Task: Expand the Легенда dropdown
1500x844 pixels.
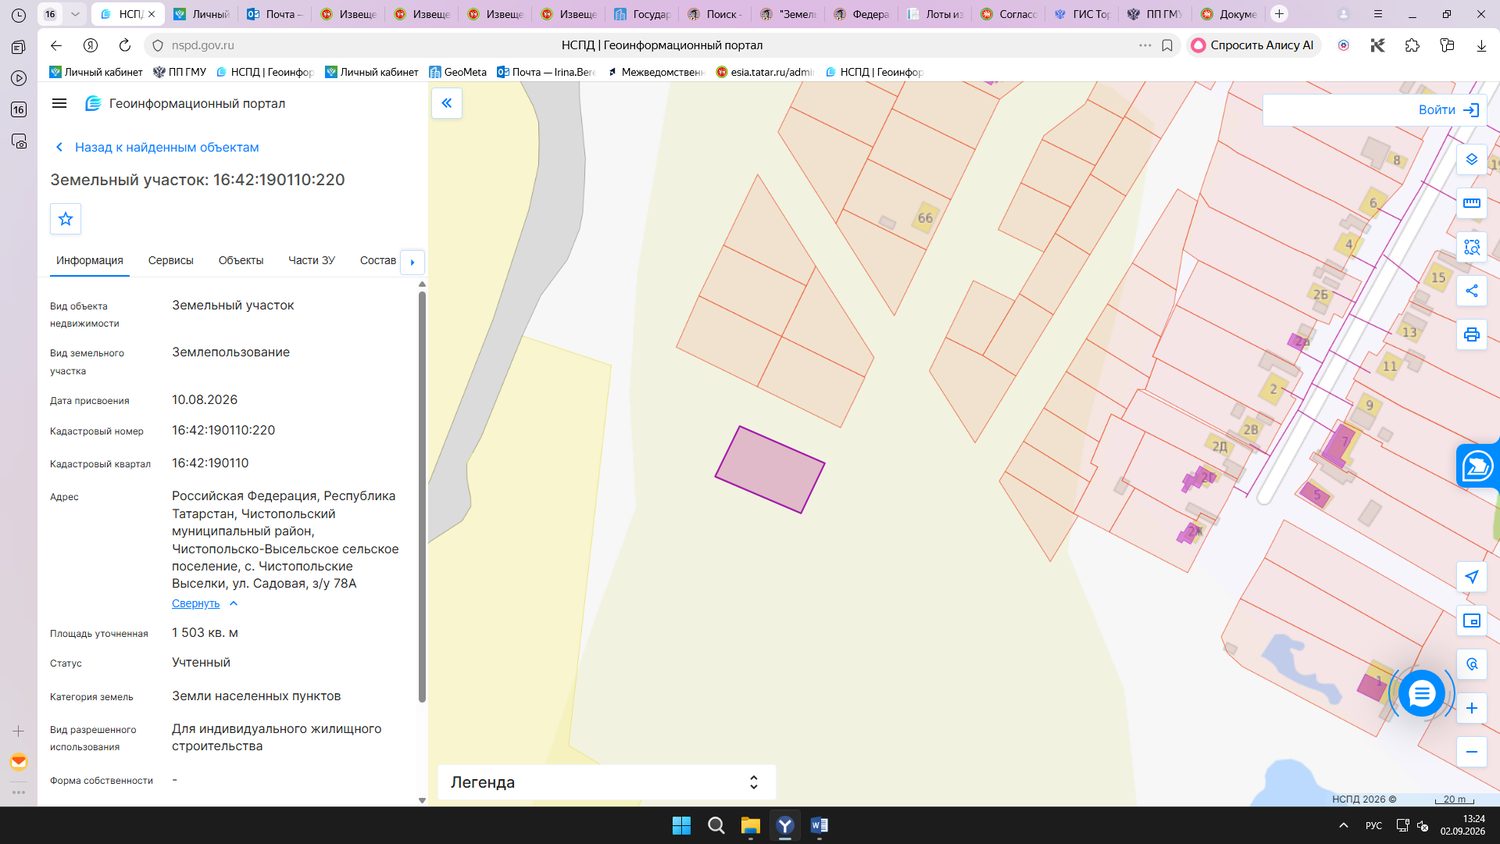Action: 606,782
